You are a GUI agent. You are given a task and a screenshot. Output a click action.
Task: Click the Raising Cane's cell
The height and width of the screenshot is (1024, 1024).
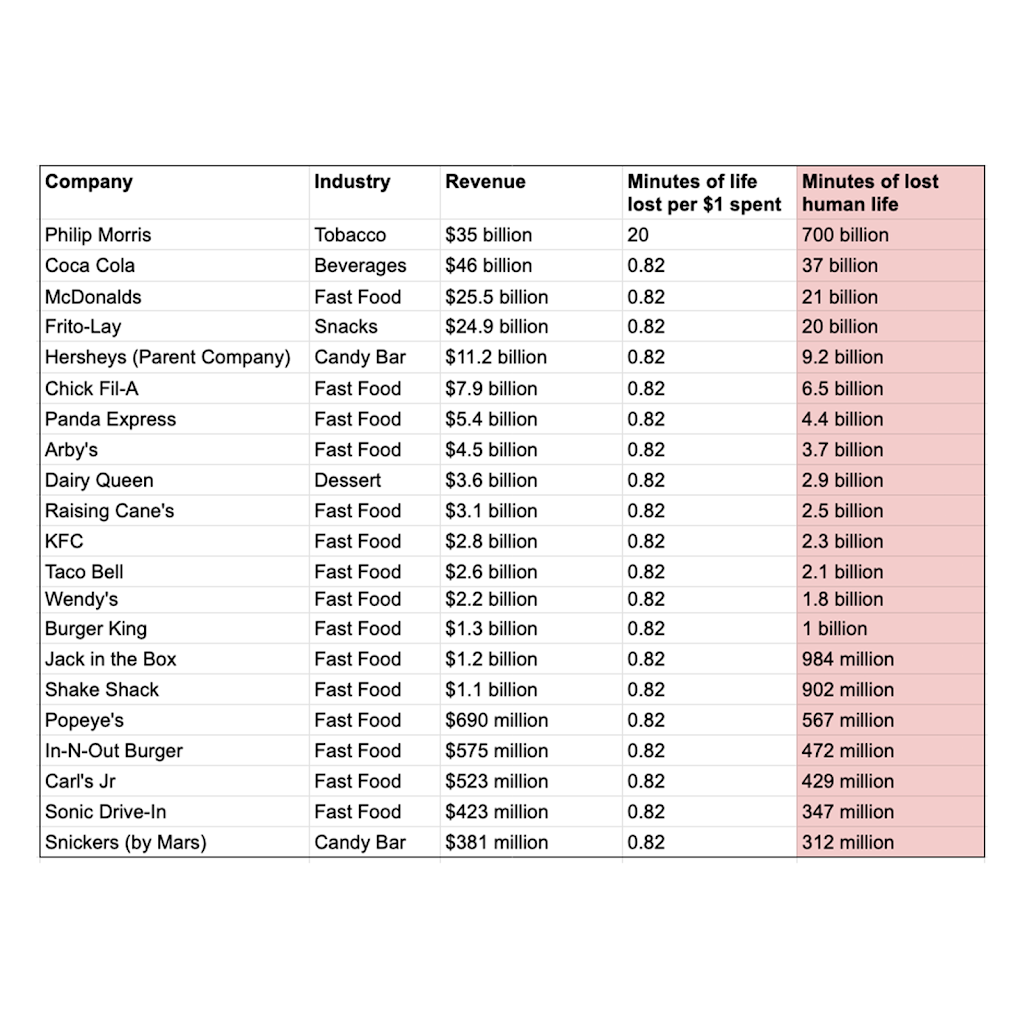(x=174, y=511)
